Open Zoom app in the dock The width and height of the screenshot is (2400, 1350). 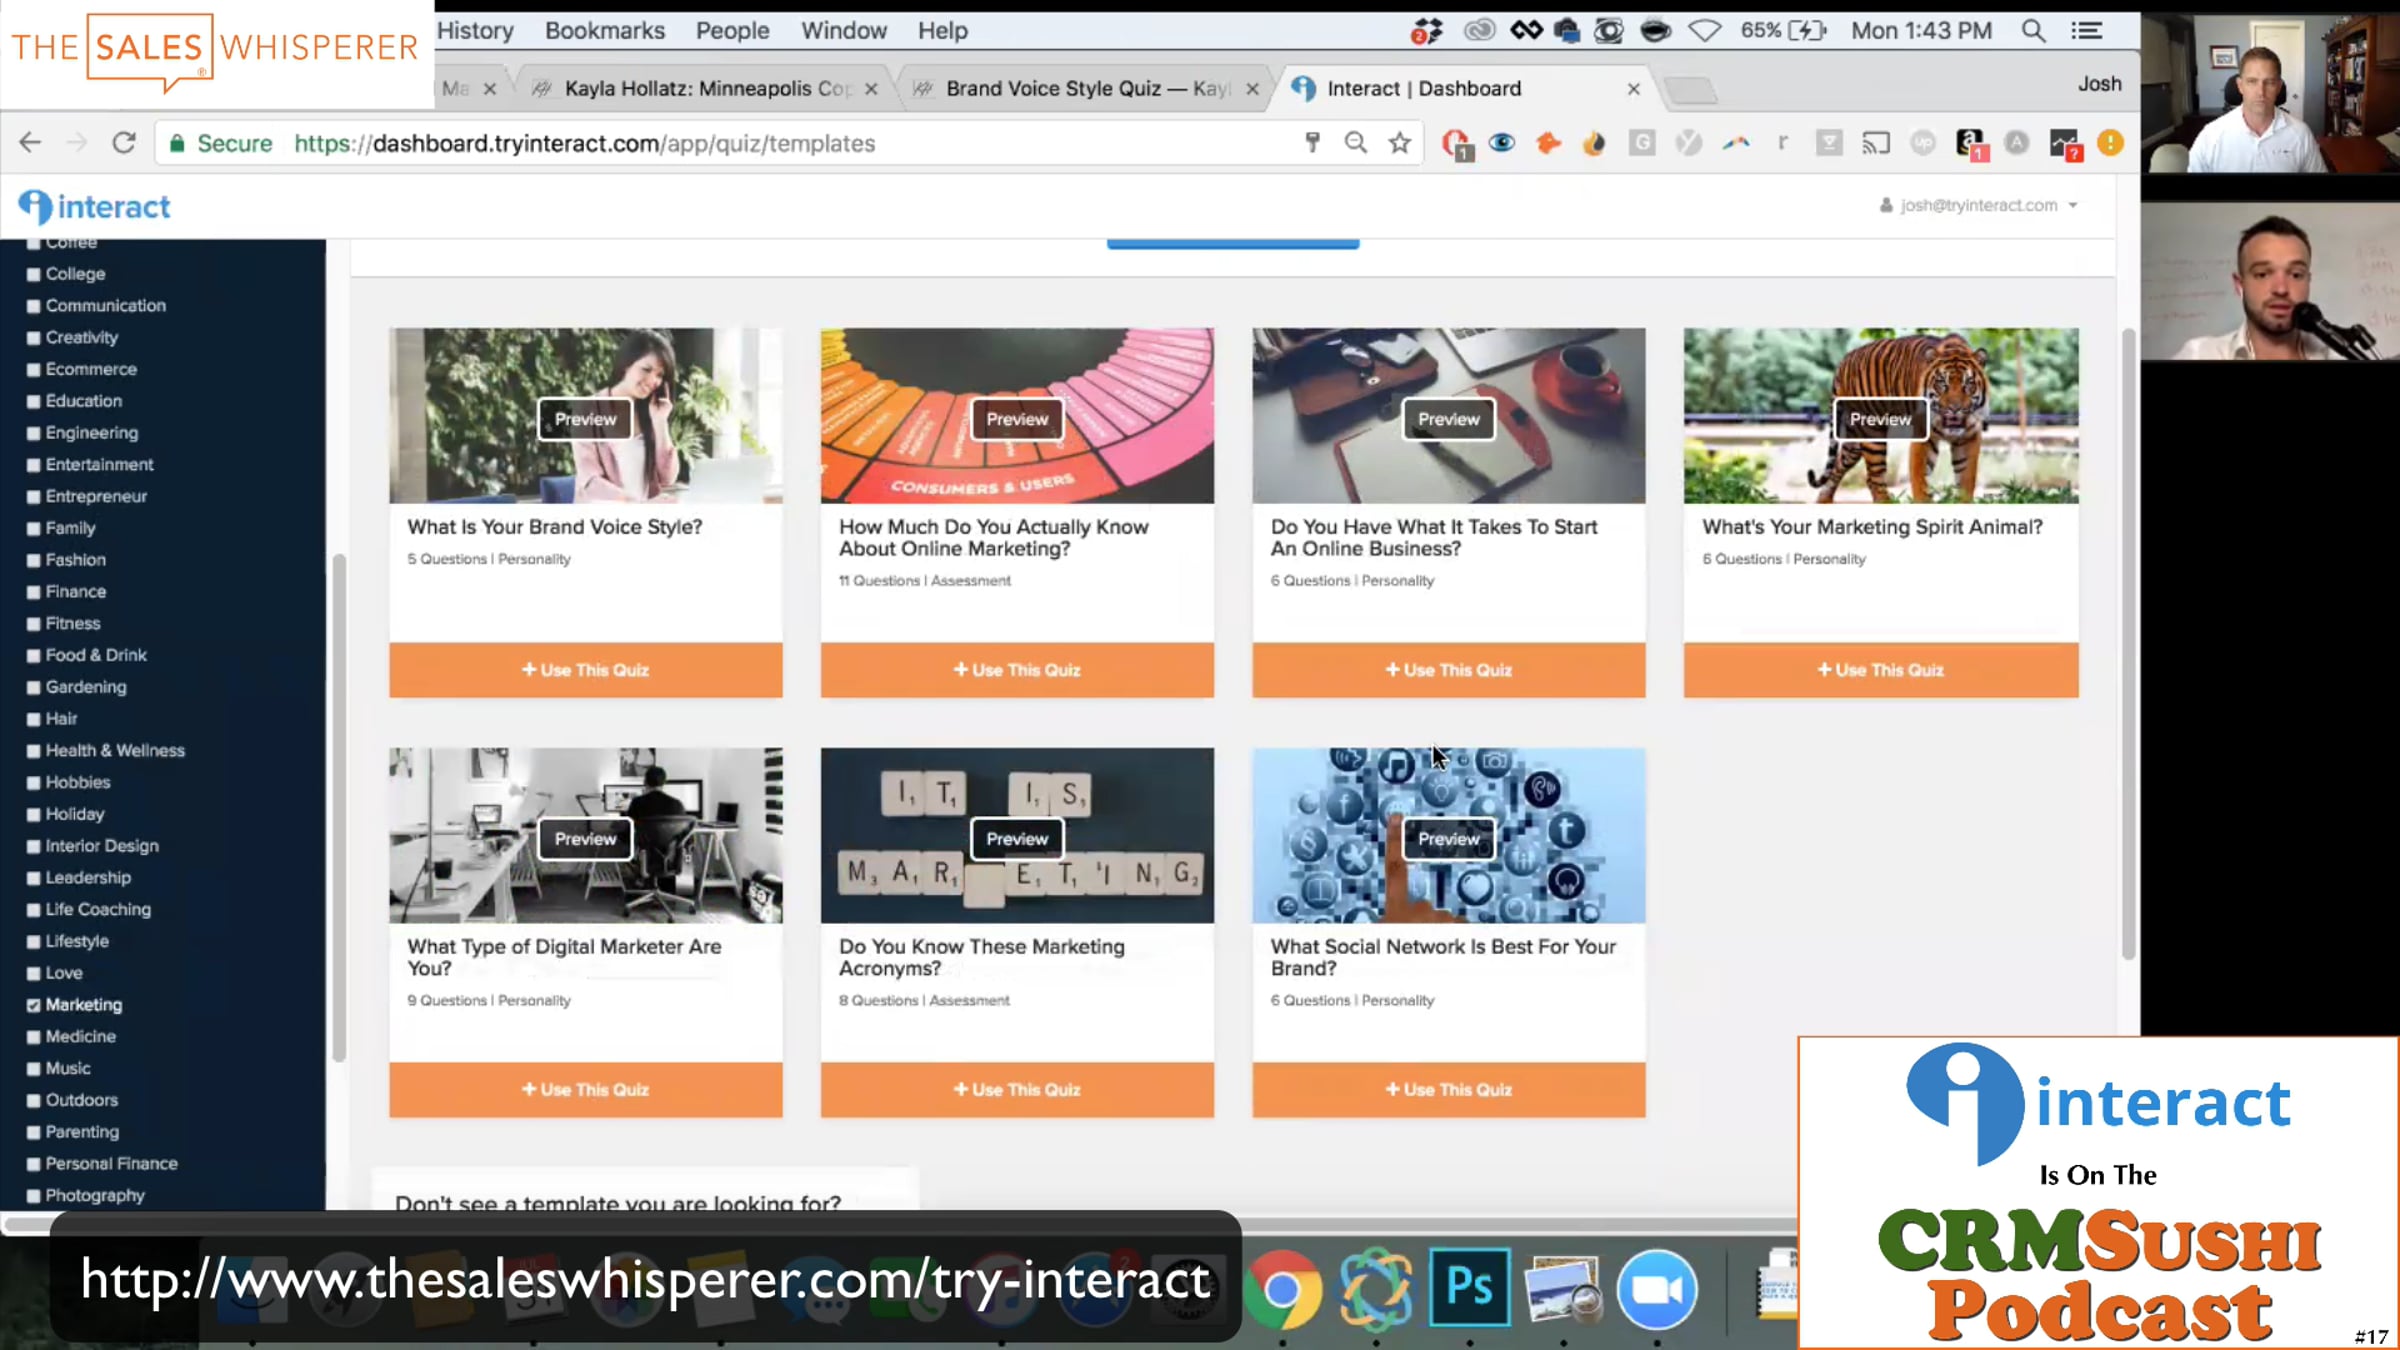point(1656,1290)
